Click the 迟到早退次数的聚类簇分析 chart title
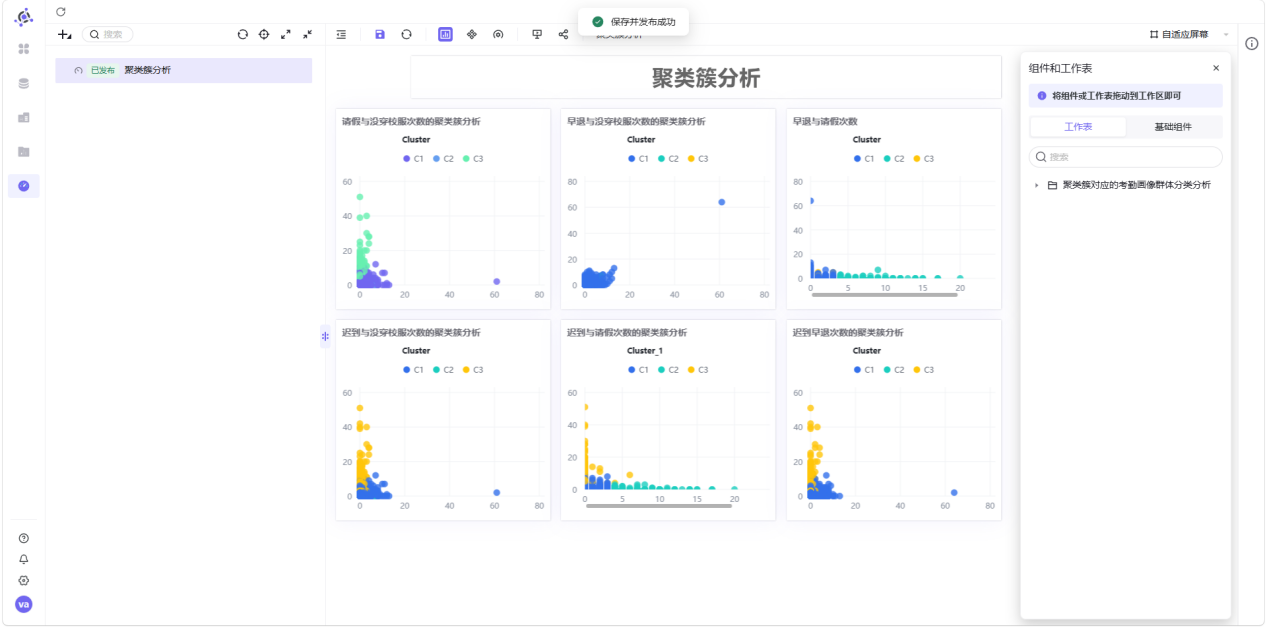This screenshot has height=628, width=1267. 848,332
